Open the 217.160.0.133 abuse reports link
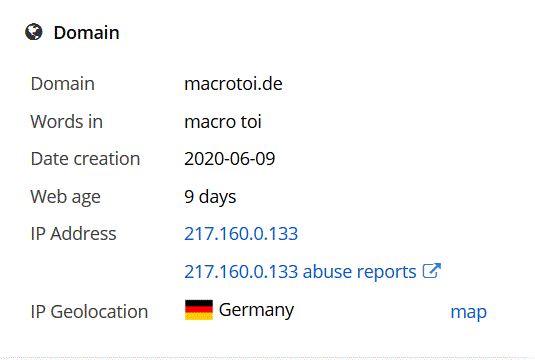The height and width of the screenshot is (360, 535). point(300,272)
